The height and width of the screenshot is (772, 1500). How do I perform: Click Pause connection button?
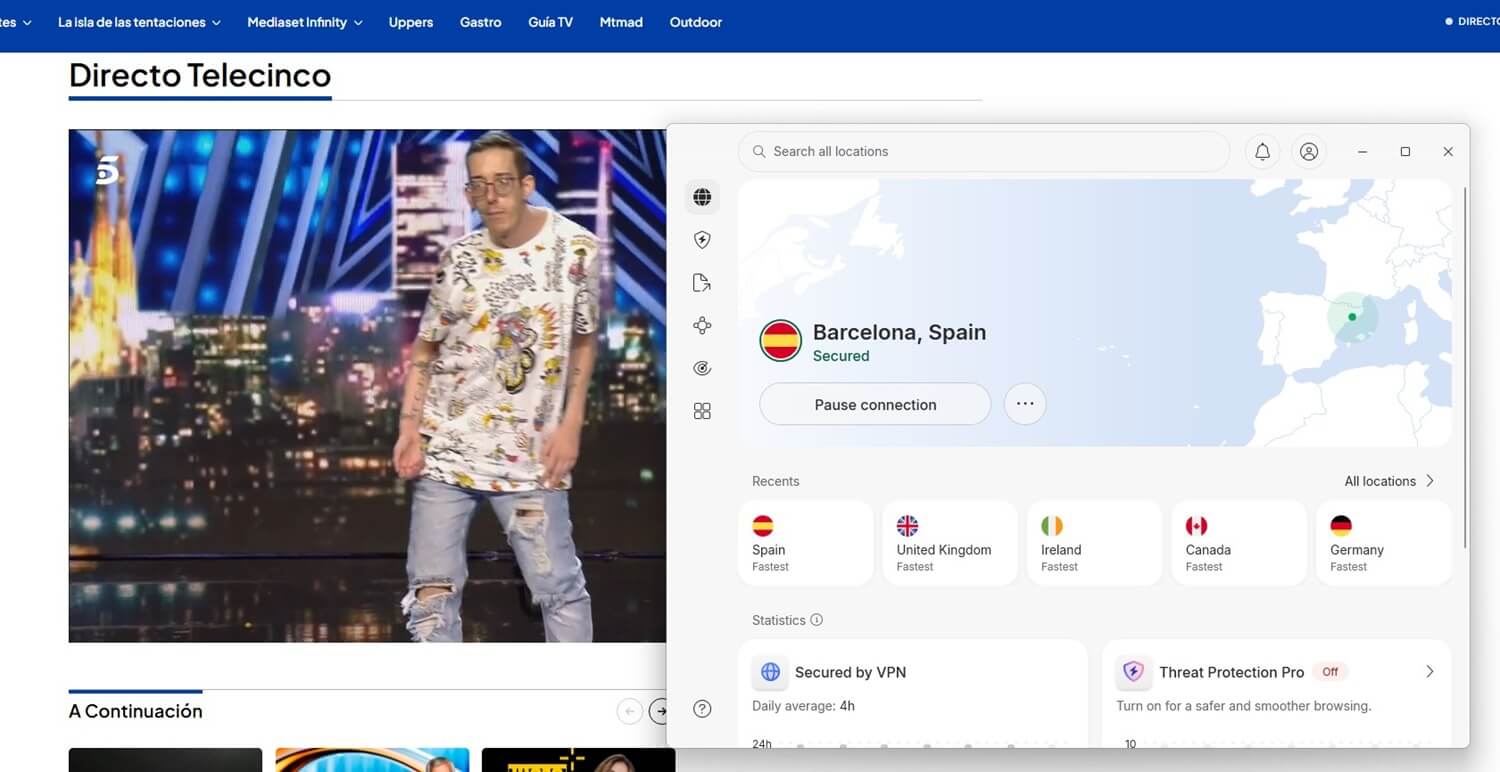[875, 404]
